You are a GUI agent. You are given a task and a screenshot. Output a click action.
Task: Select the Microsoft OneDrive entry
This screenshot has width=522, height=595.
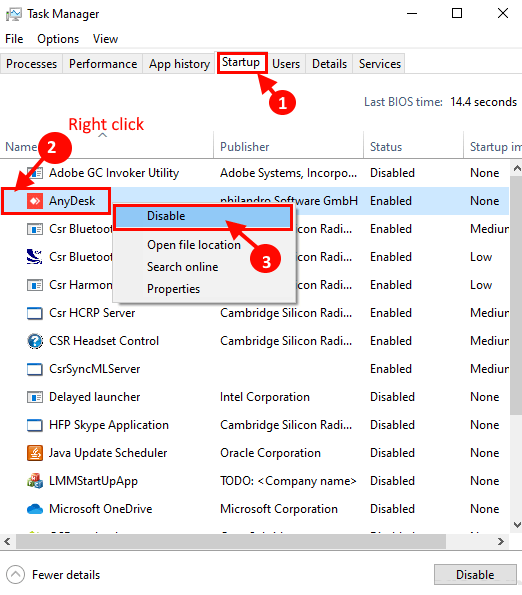click(101, 509)
